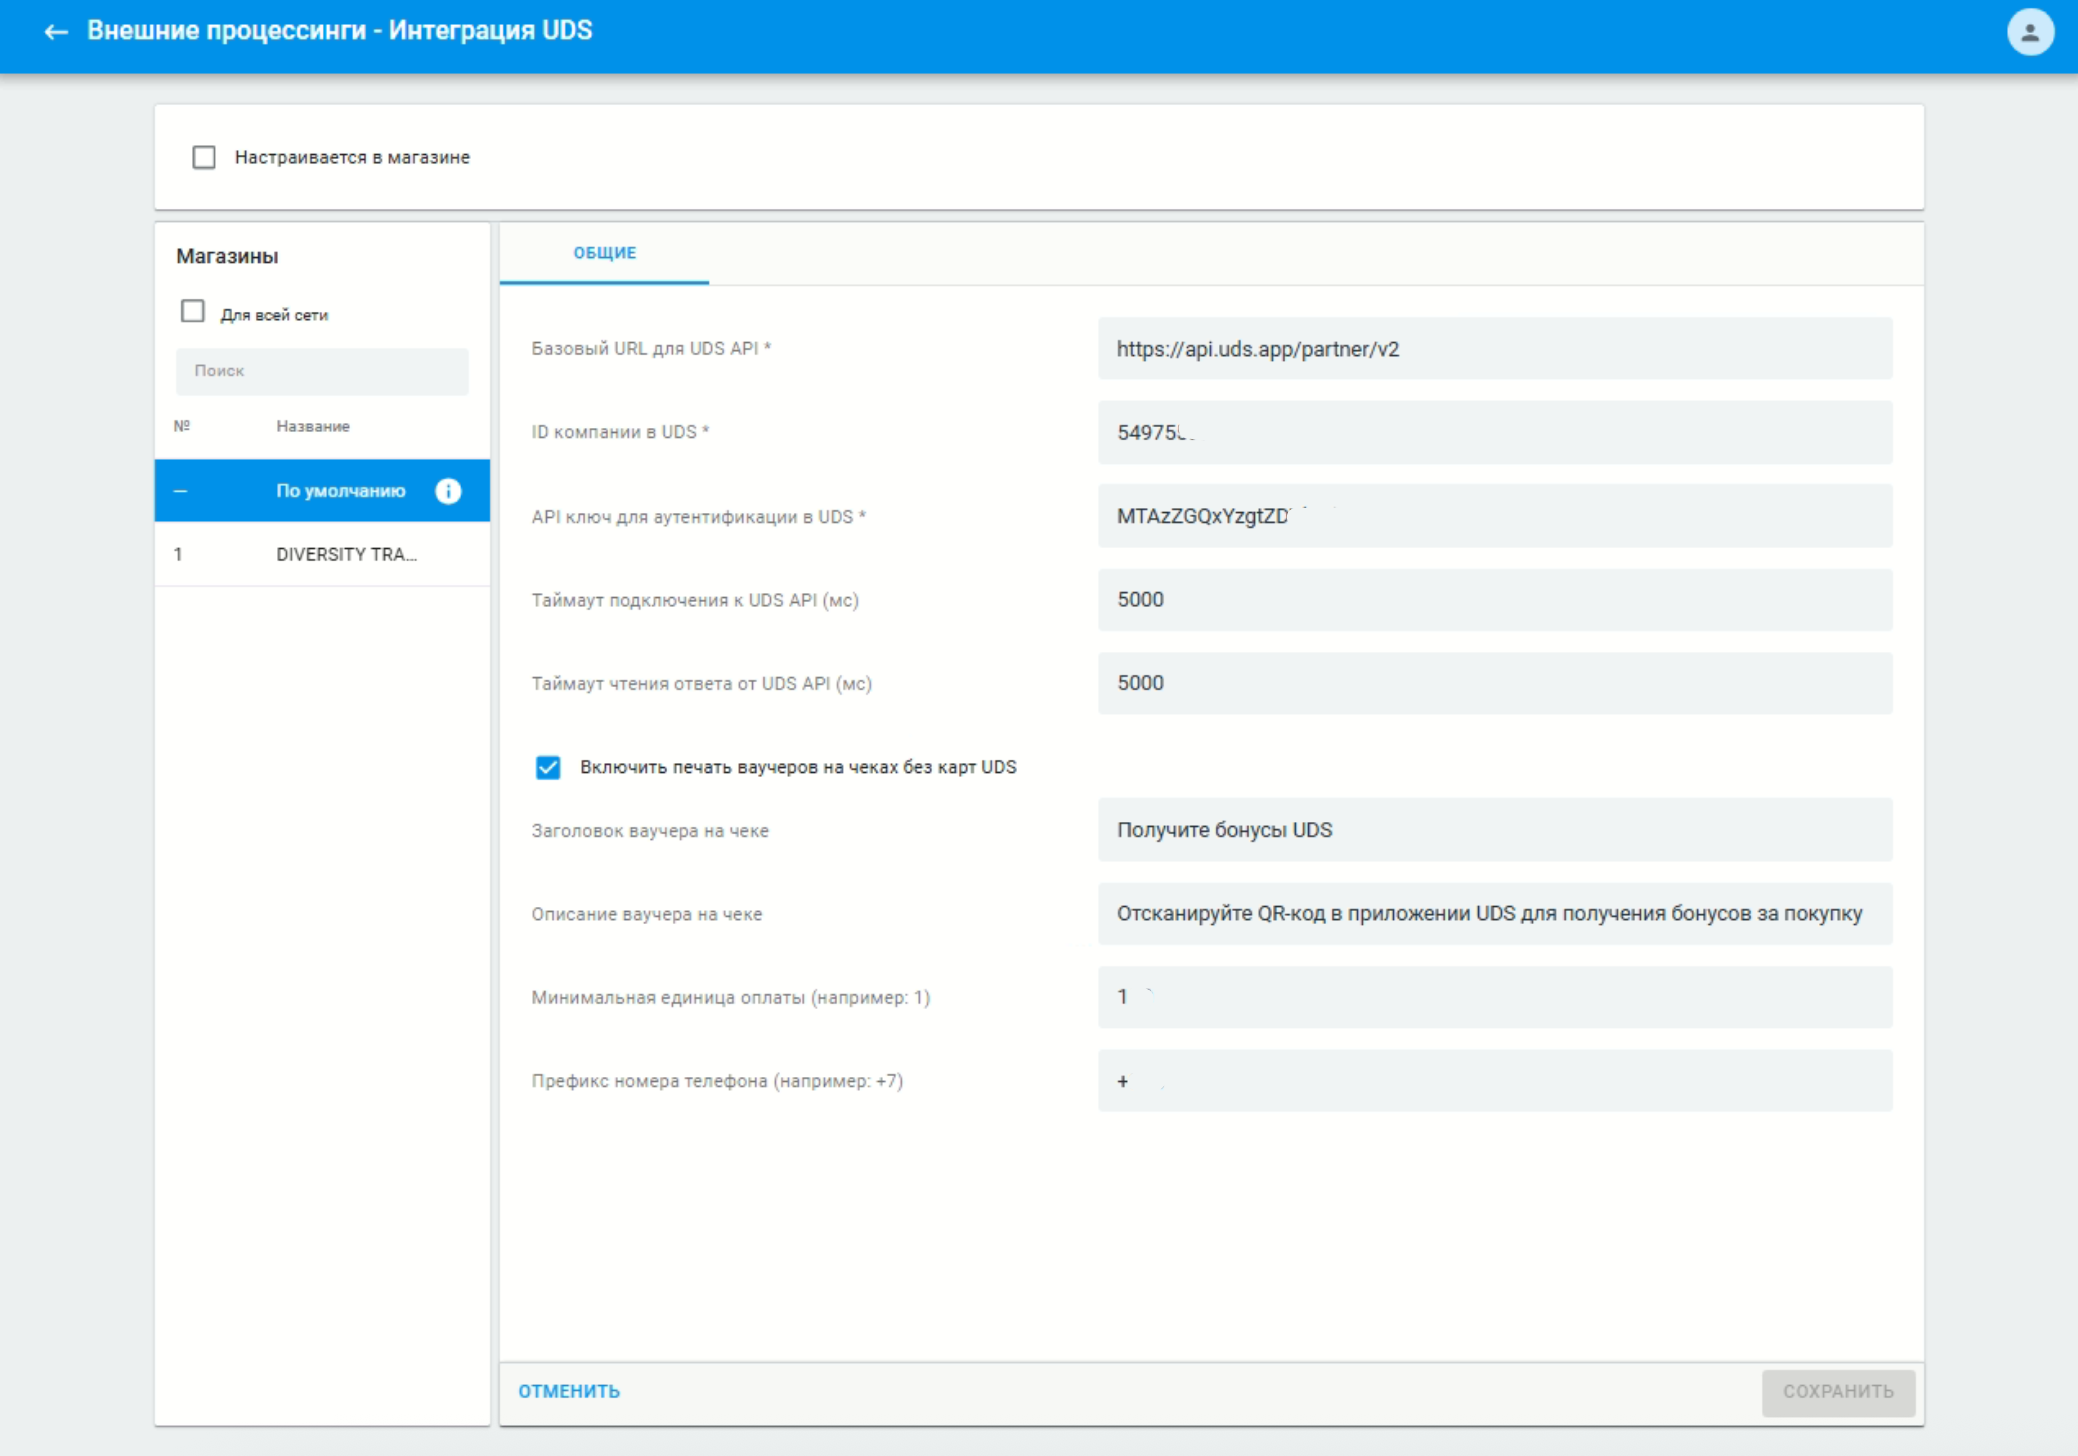Edit the Описание ваучера на чеке field
Image resolution: width=2078 pixels, height=1456 pixels.
pyautogui.click(x=1495, y=914)
